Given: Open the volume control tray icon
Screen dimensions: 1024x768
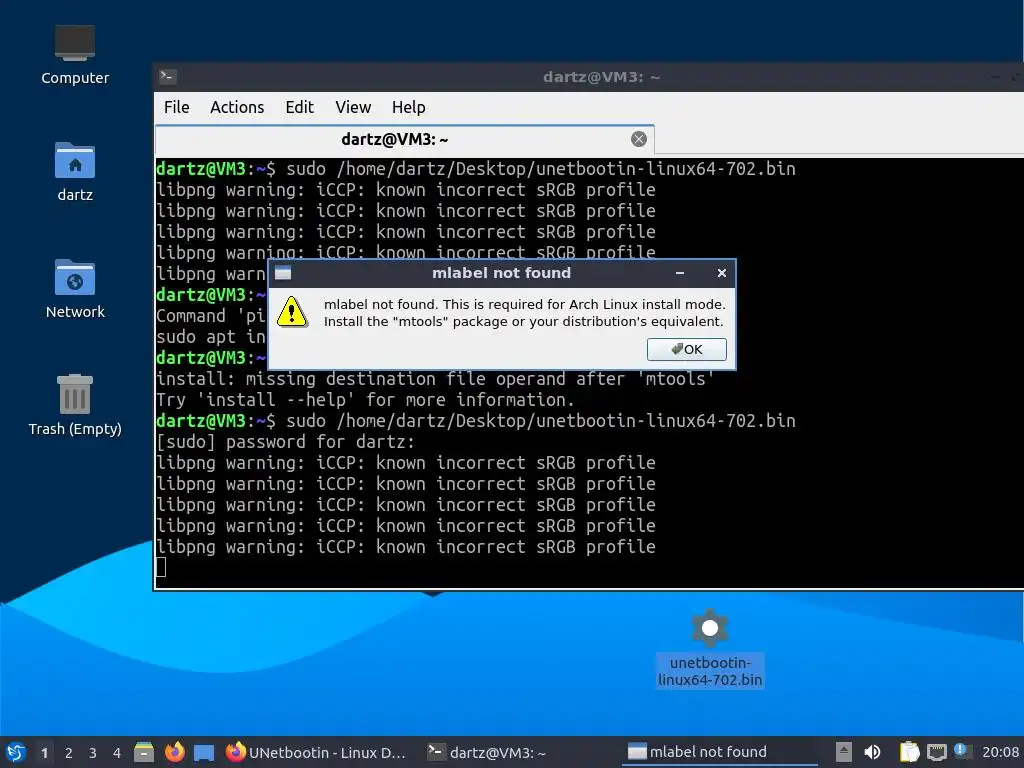Looking at the screenshot, I should click(872, 752).
